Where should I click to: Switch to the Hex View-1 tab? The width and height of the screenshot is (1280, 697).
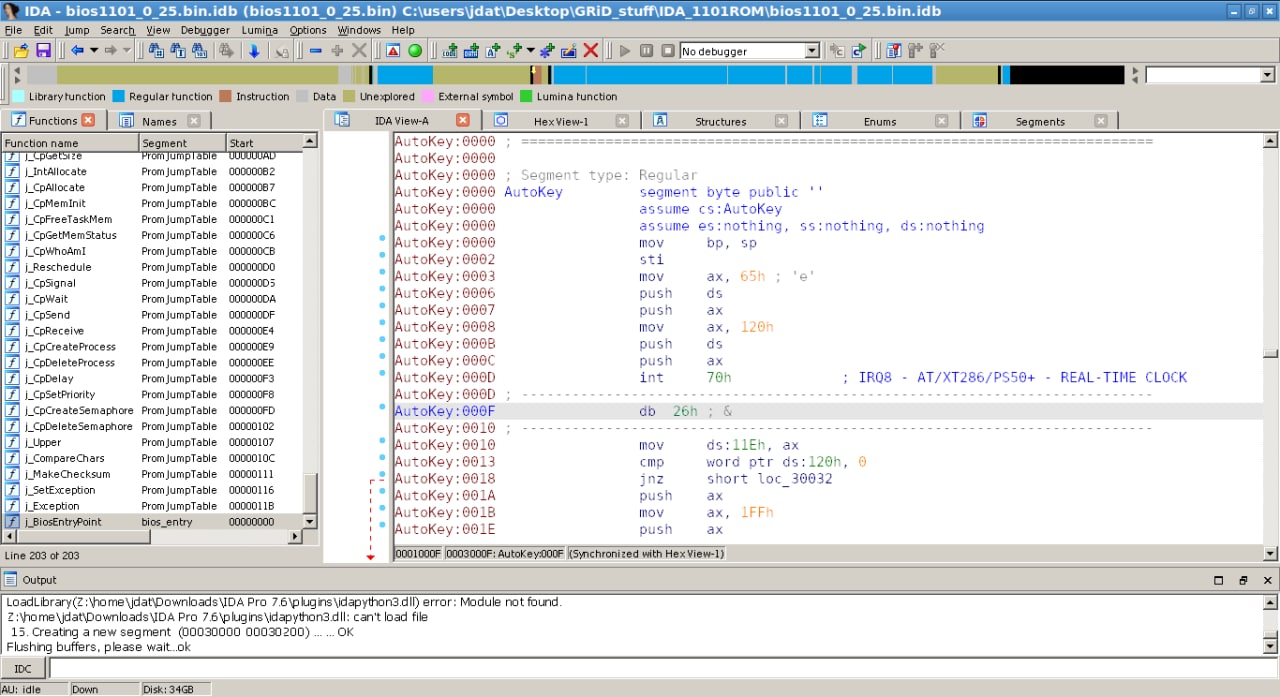(x=560, y=121)
